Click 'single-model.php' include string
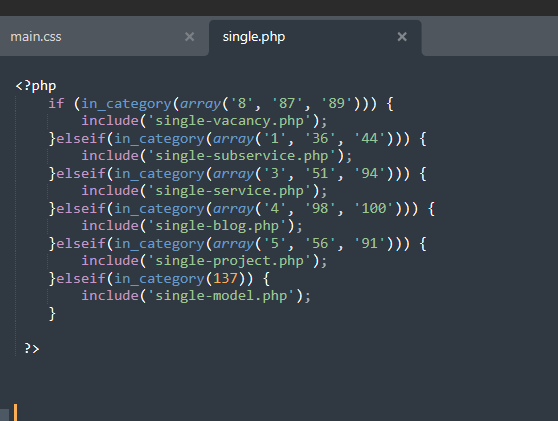This screenshot has width=558, height=421. click(x=221, y=295)
